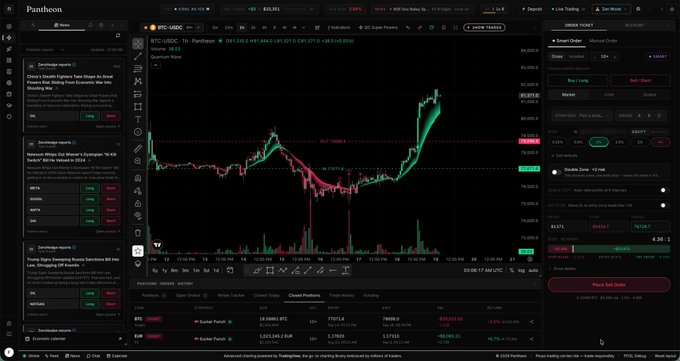Switch to Manual Order tab
Image resolution: width=680 pixels, height=361 pixels.
click(x=603, y=41)
